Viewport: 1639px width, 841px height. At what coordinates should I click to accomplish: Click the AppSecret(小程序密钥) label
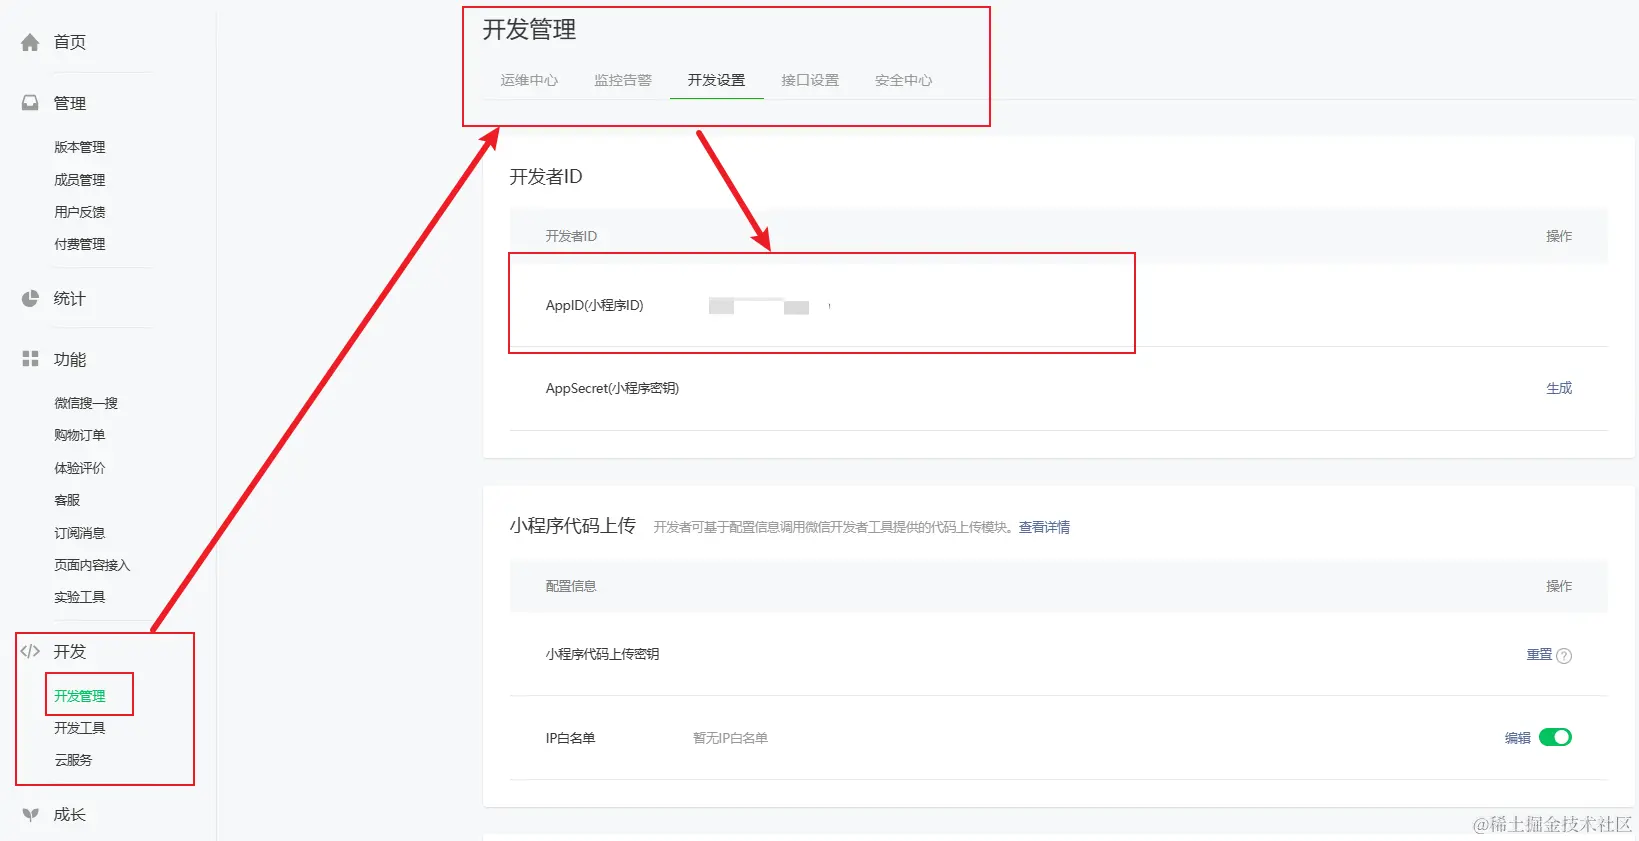pyautogui.click(x=612, y=388)
